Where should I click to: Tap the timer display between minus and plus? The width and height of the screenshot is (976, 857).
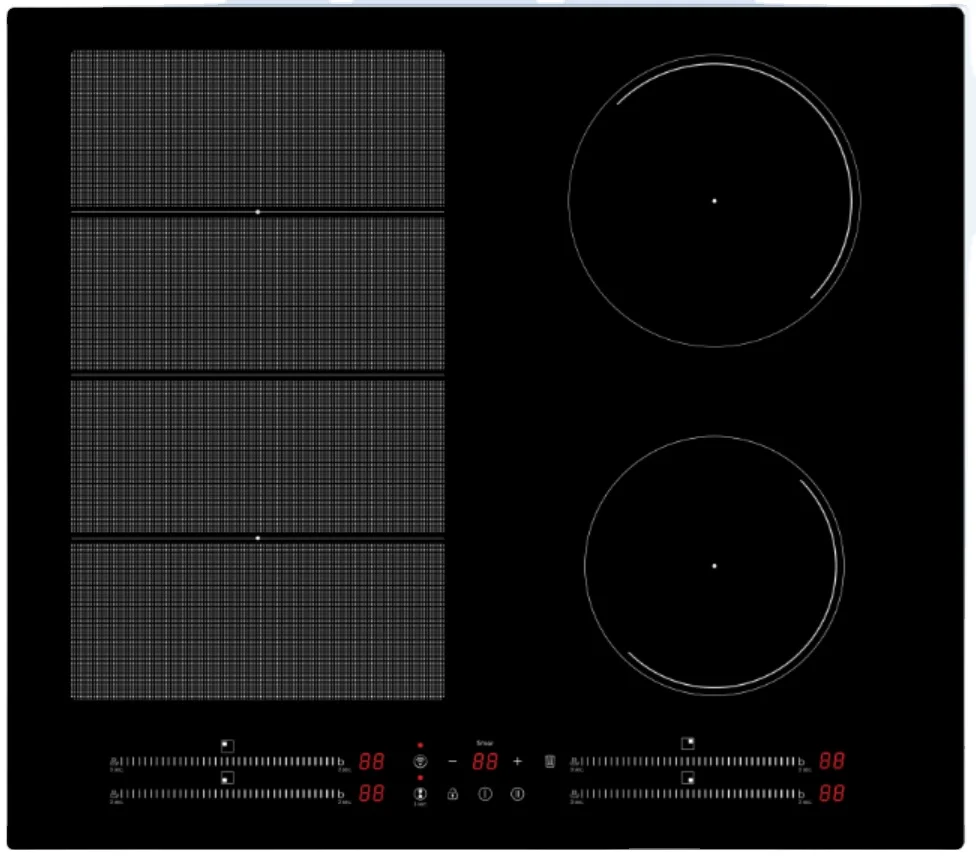click(x=485, y=761)
